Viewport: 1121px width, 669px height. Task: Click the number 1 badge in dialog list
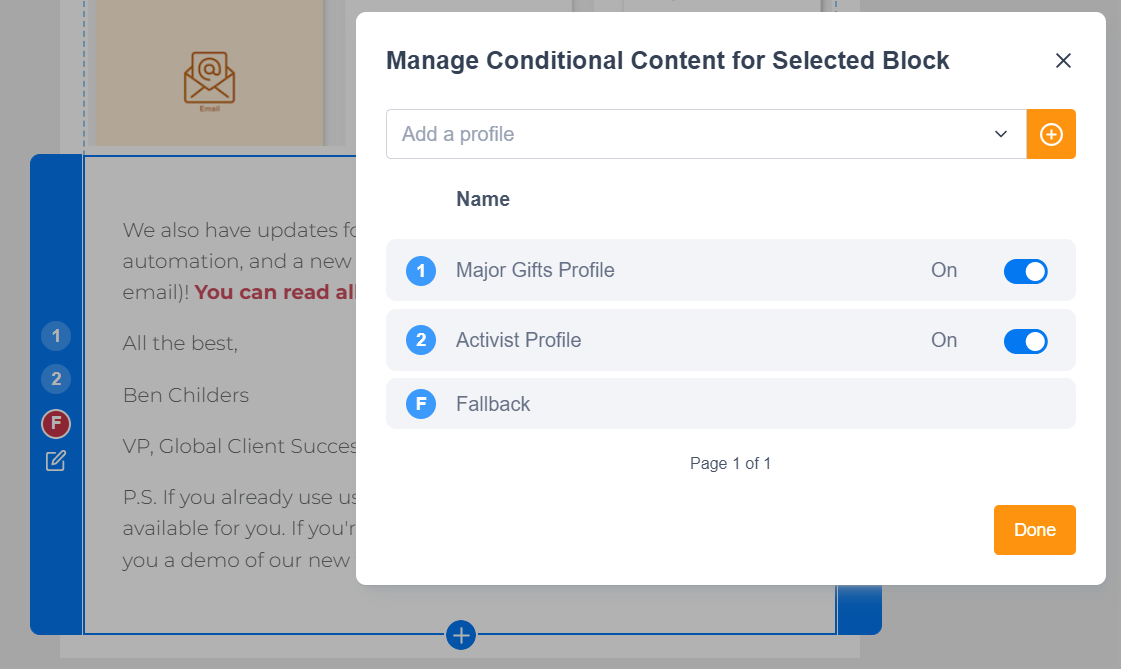[x=421, y=270]
